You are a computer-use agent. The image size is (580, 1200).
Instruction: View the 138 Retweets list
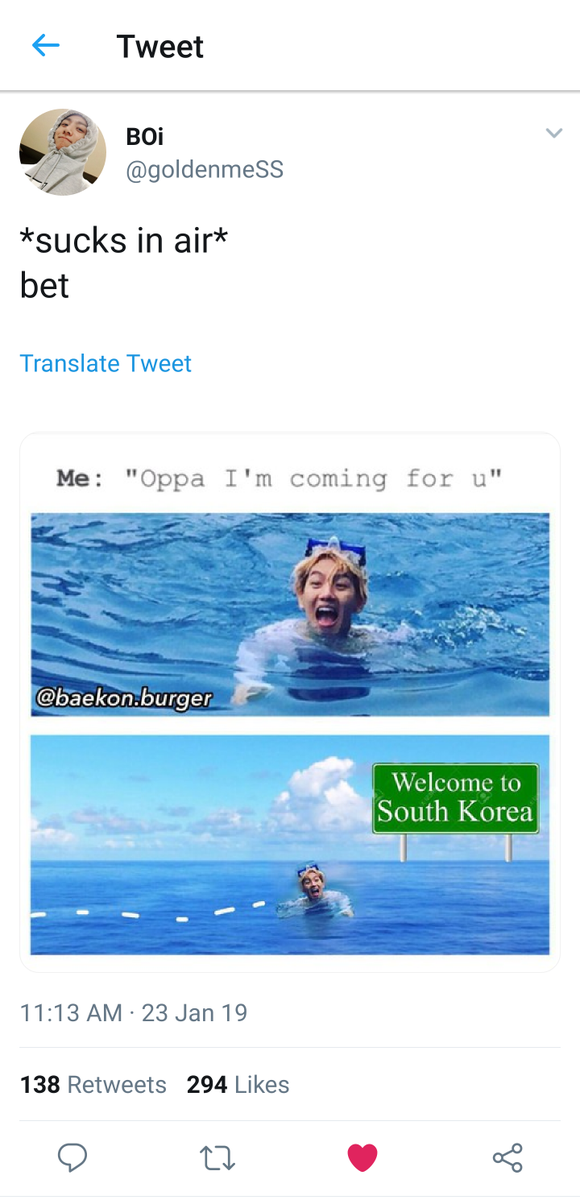click(x=93, y=1085)
